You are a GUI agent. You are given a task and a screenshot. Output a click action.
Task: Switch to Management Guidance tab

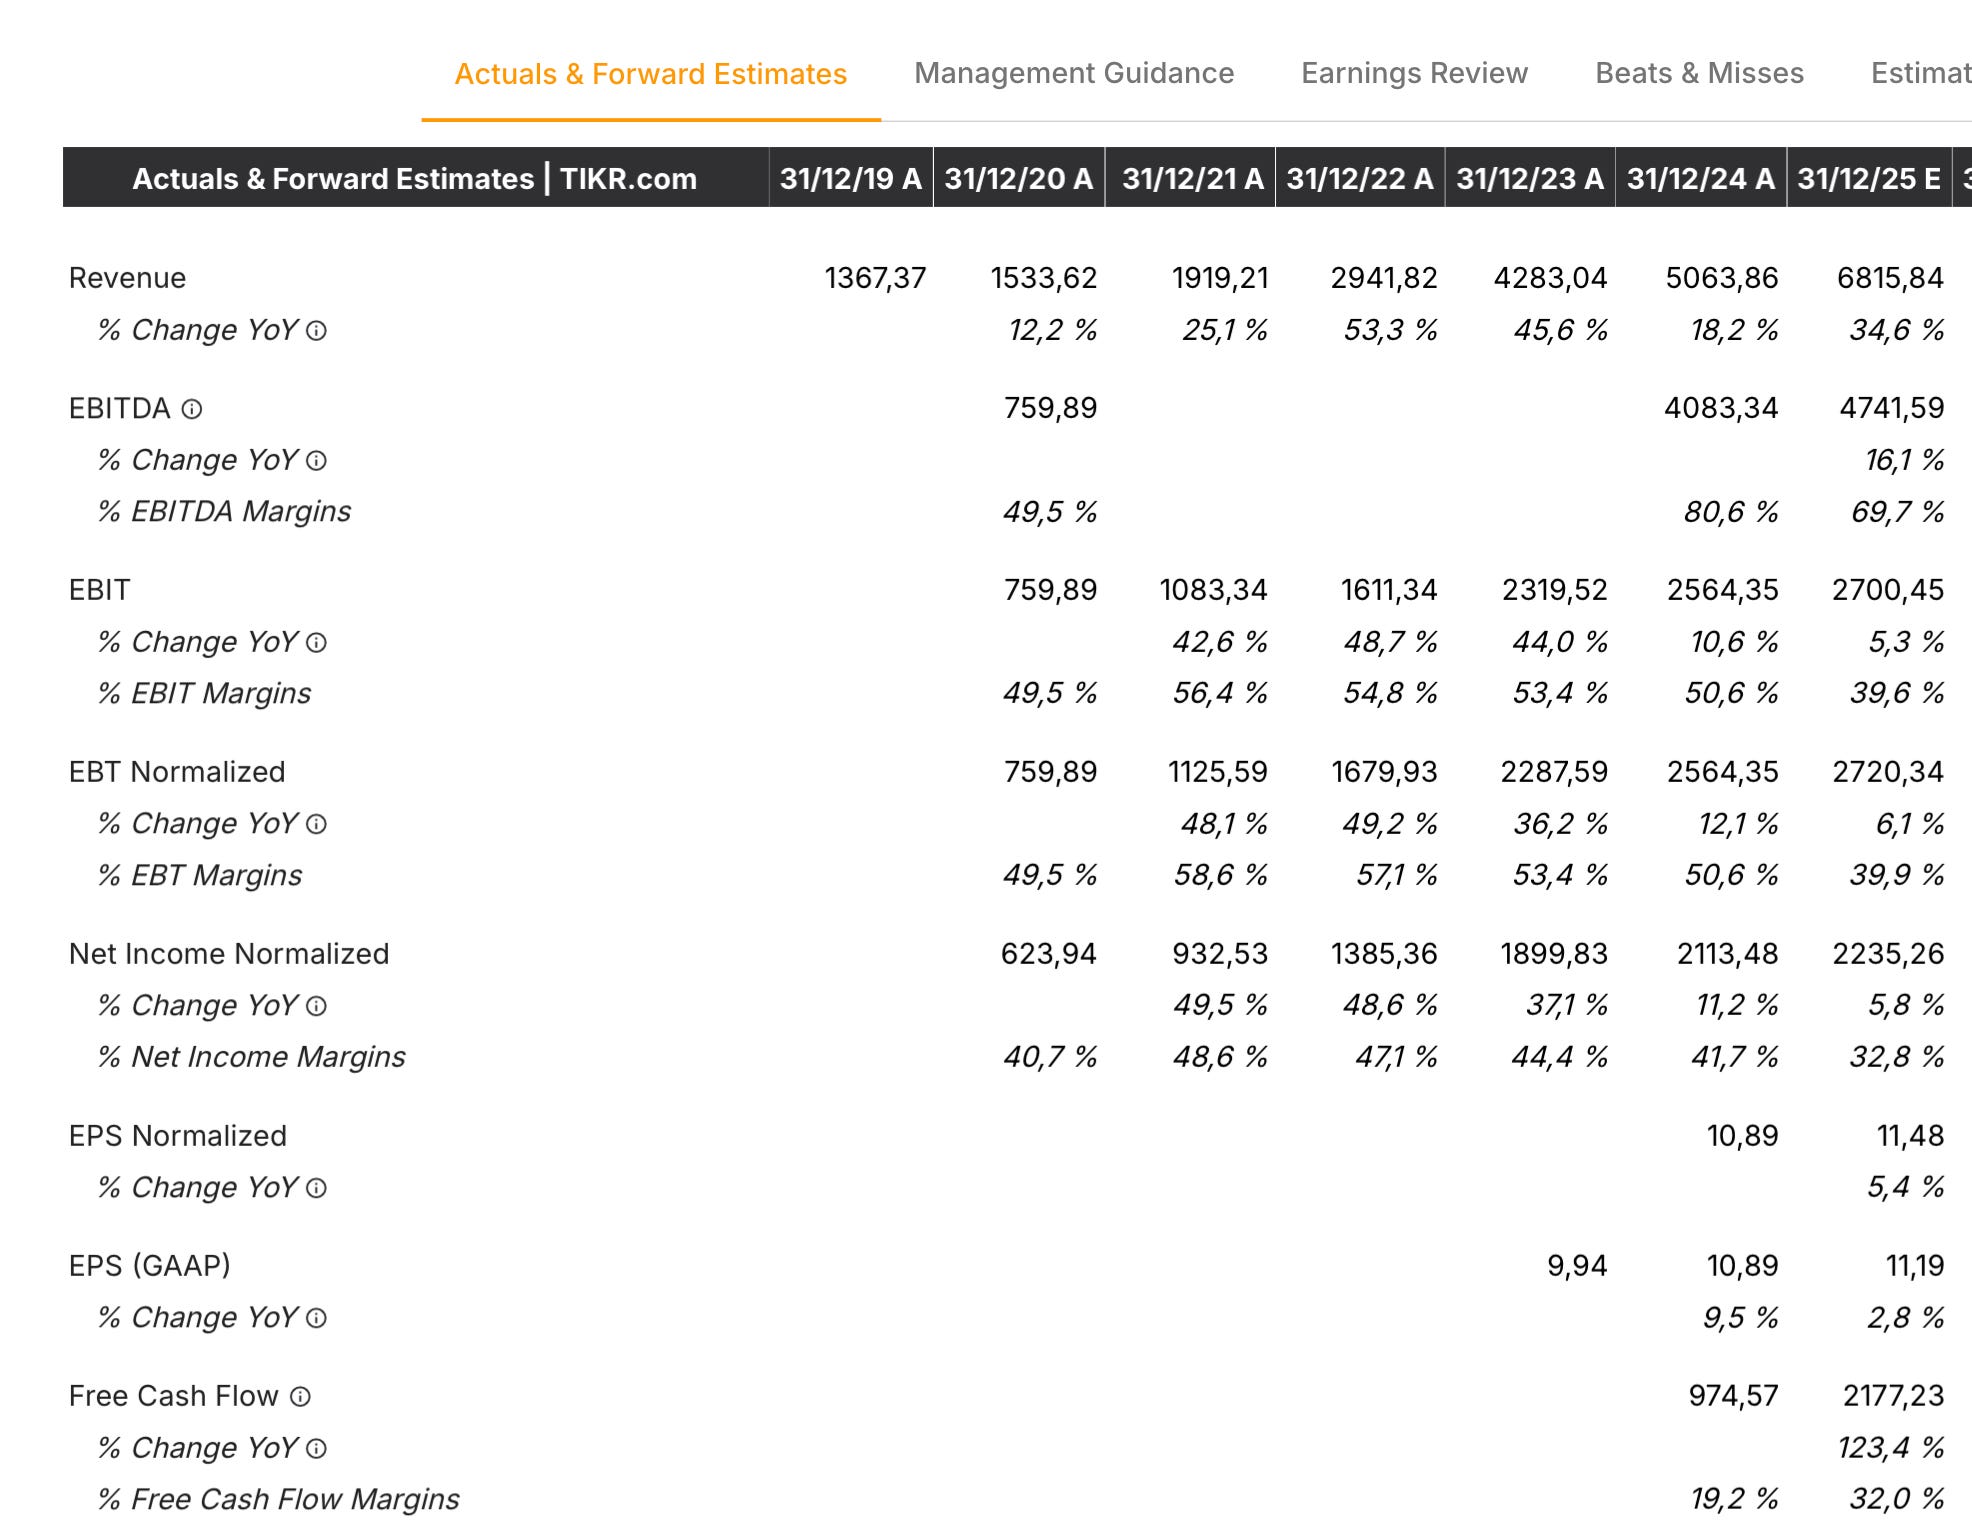pyautogui.click(x=1073, y=73)
